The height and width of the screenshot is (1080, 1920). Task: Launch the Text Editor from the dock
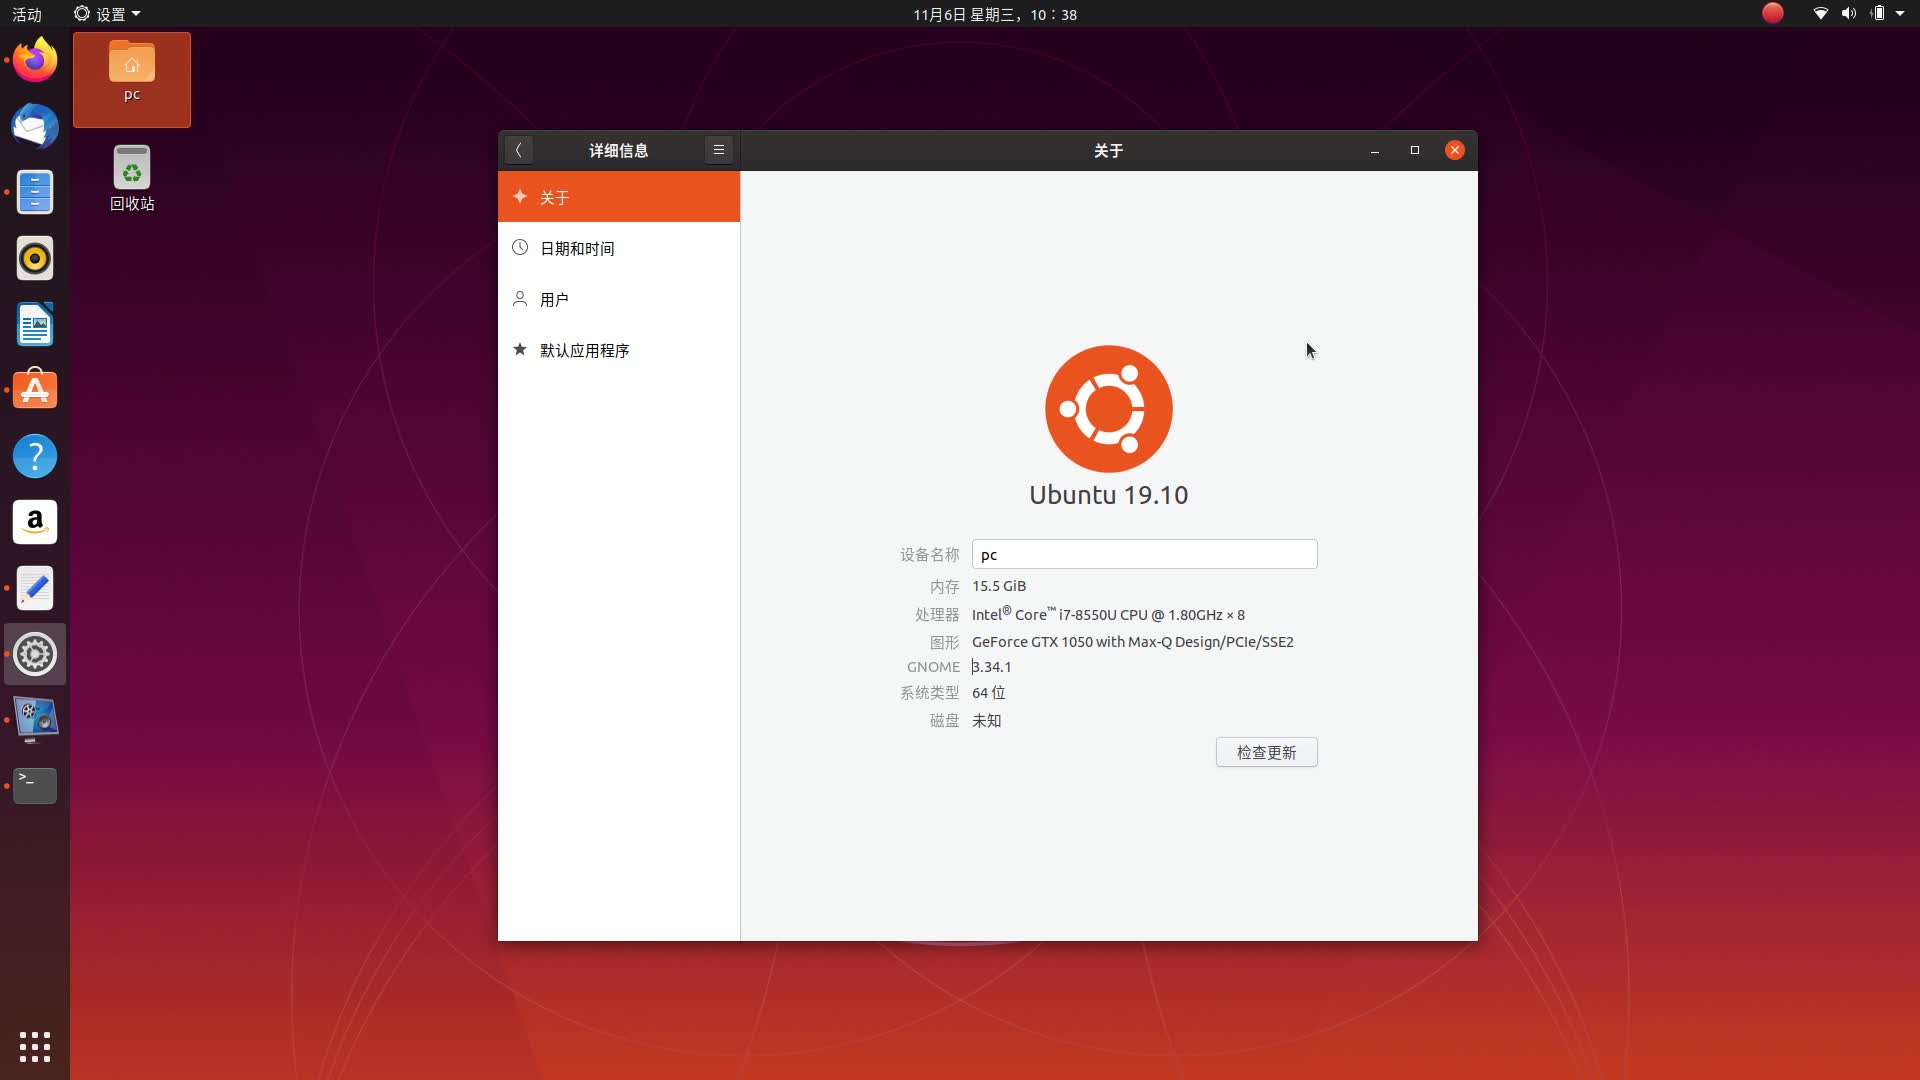coord(35,588)
